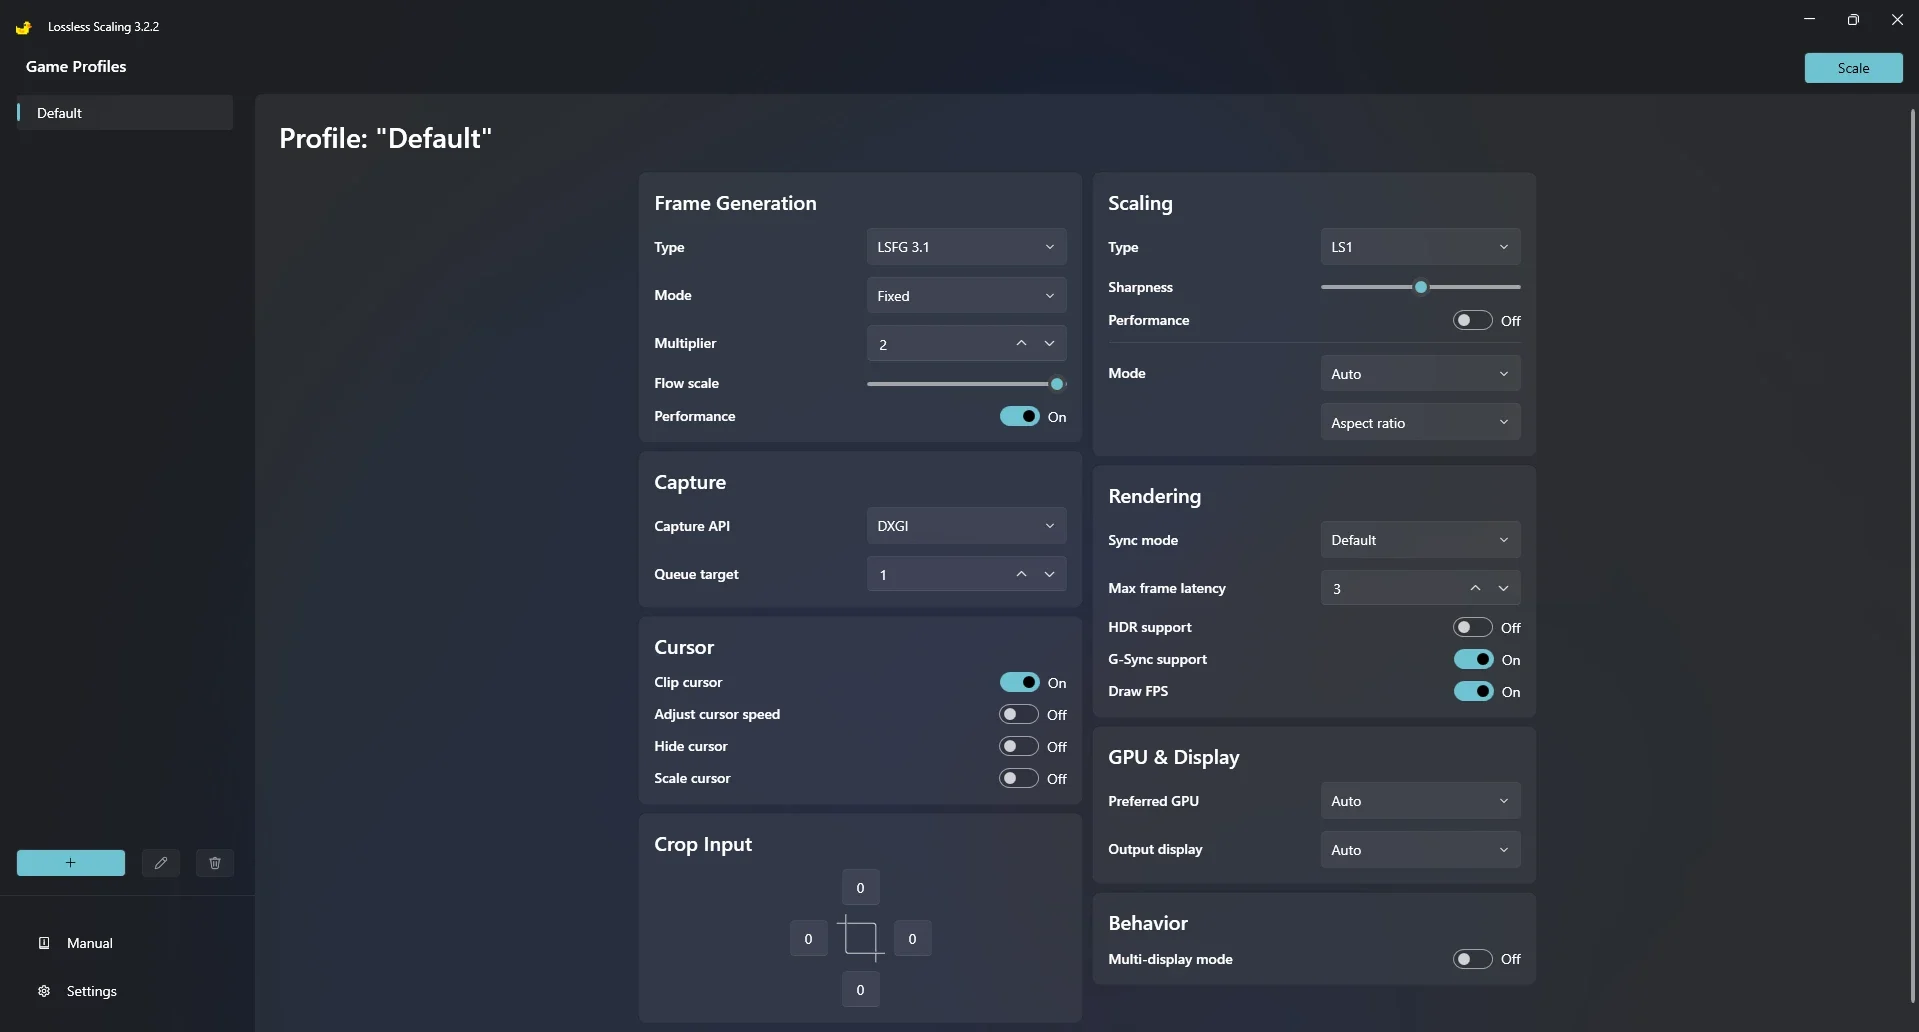Toggle Hide cursor on
This screenshot has width=1919, height=1032.
(1019, 746)
